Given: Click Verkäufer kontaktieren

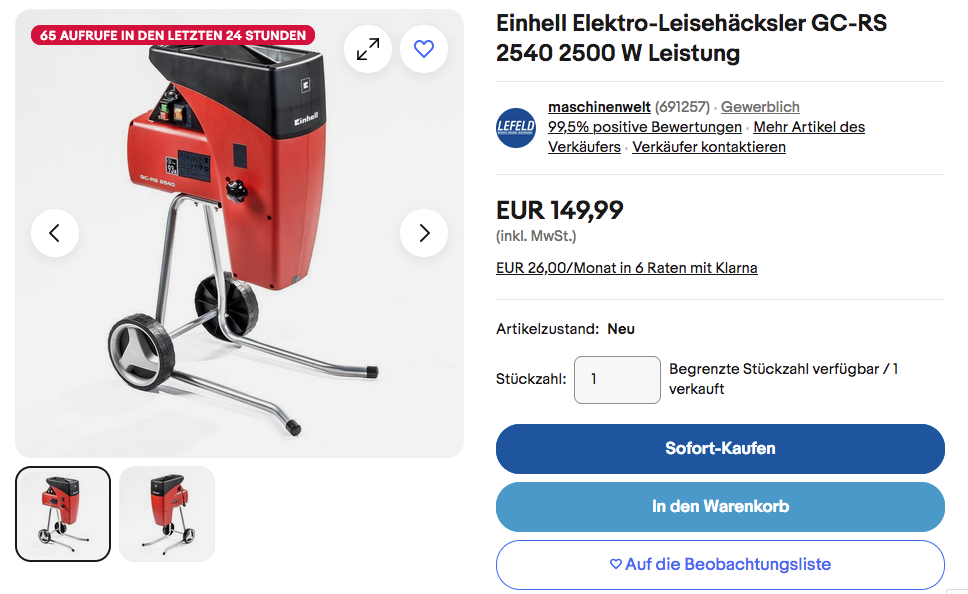Looking at the screenshot, I should click(709, 147).
